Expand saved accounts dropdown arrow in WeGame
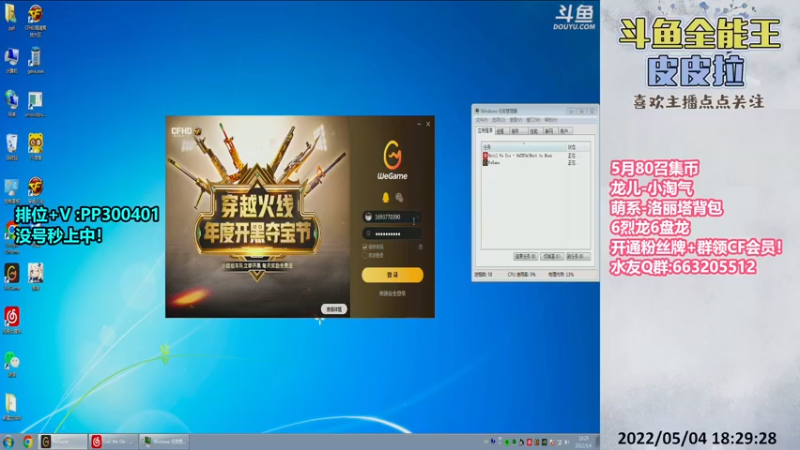This screenshot has width=800, height=450. tap(417, 217)
